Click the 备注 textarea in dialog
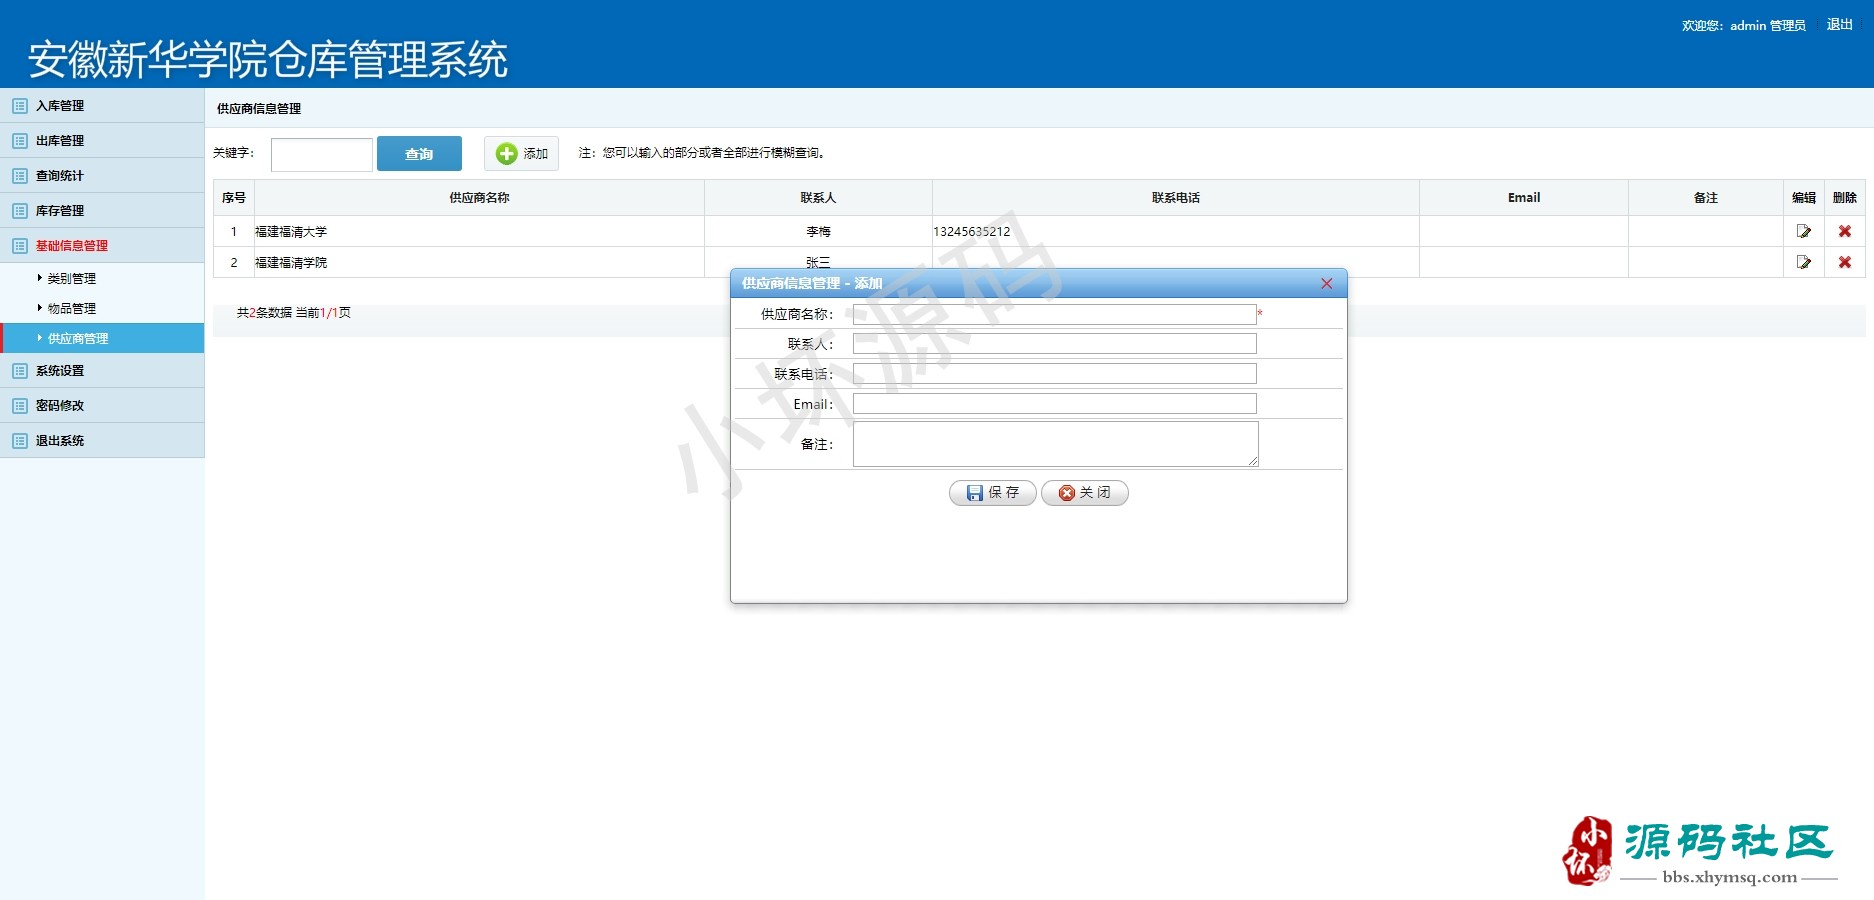1874x900 pixels. 1054,444
